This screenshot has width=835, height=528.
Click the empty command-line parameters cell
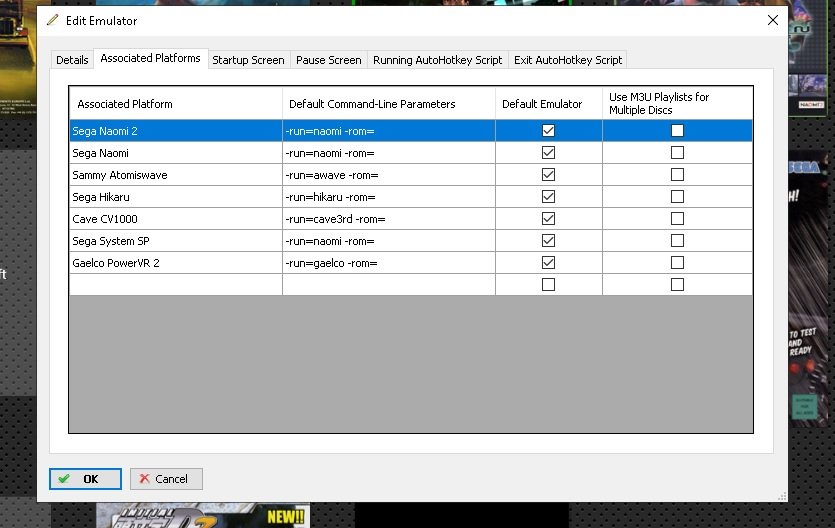pos(389,285)
